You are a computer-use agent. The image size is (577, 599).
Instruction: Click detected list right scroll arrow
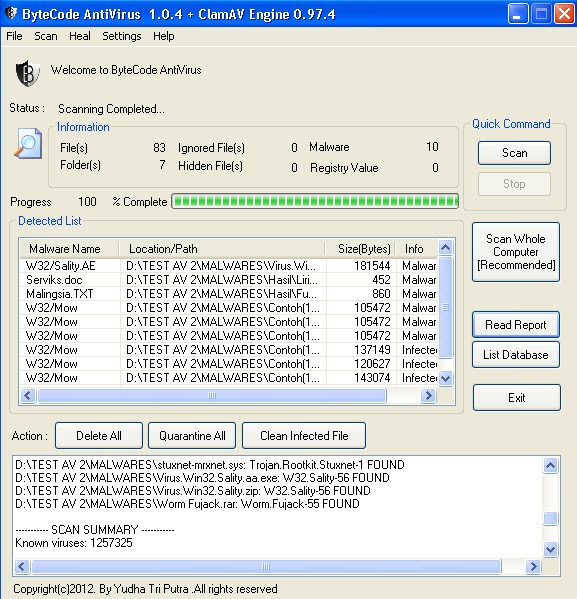point(428,395)
